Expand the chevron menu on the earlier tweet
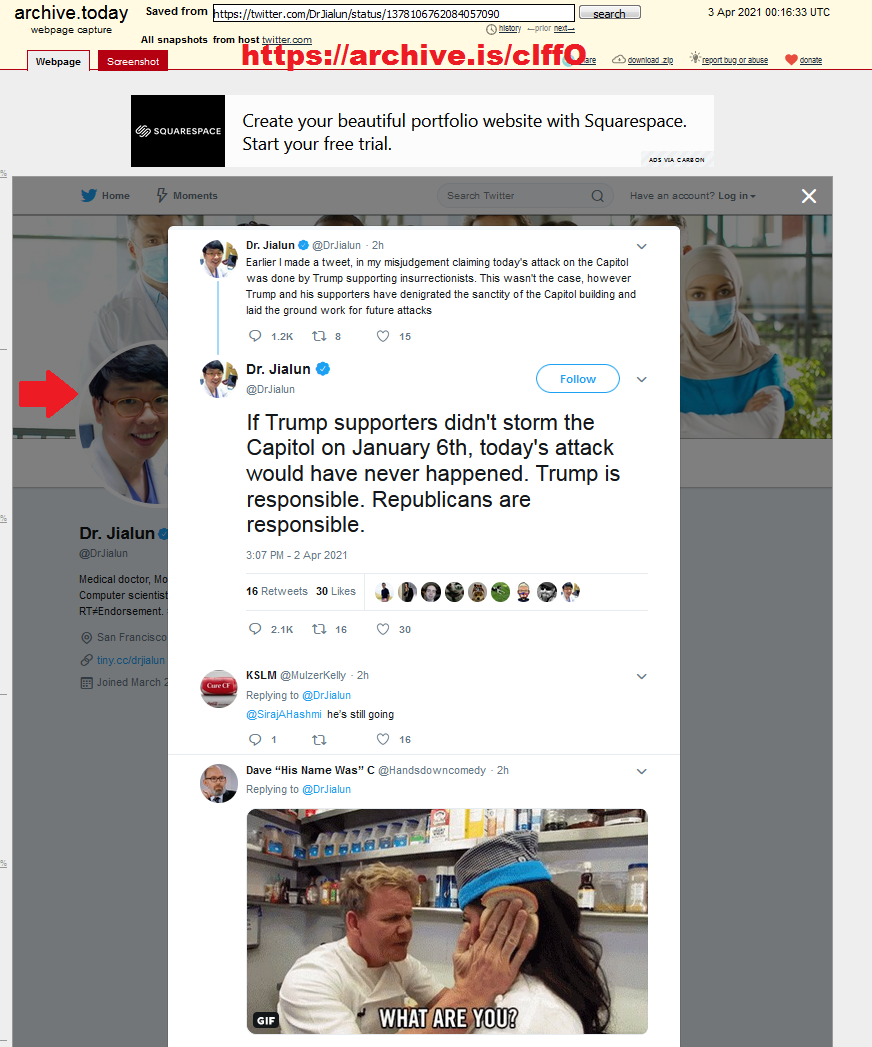Image resolution: width=872 pixels, height=1047 pixels. tap(642, 246)
